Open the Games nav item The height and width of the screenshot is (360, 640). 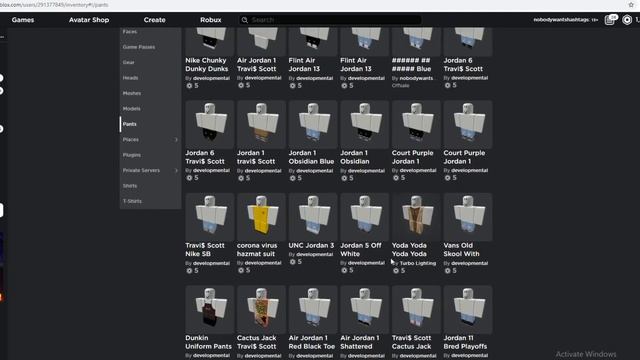click(23, 20)
